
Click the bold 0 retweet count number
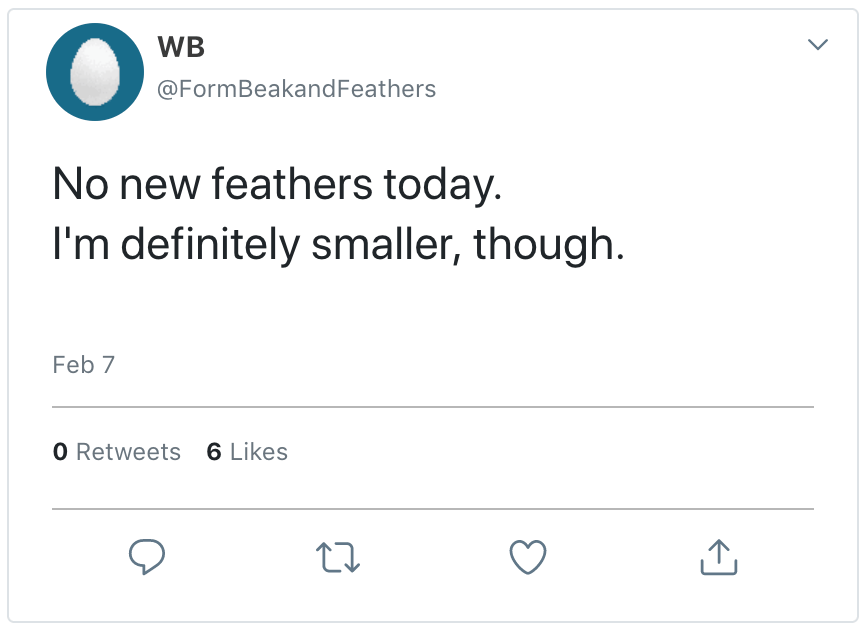pyautogui.click(x=60, y=452)
